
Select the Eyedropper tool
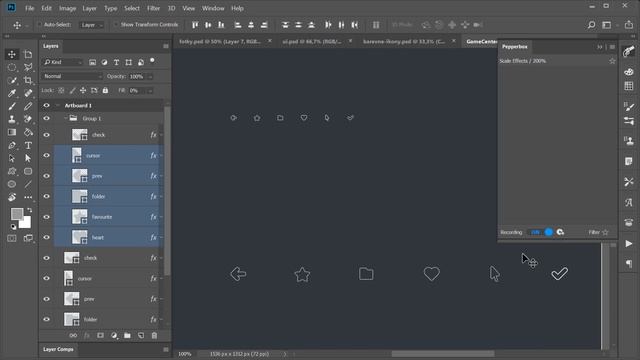coord(12,93)
